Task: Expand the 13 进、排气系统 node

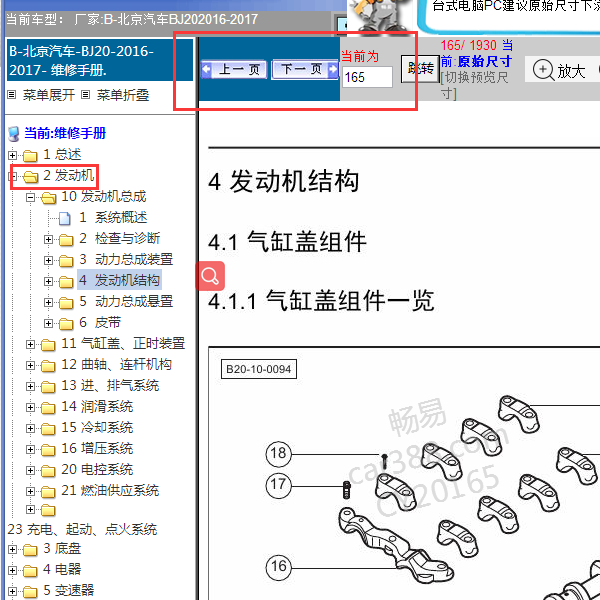Action: pyautogui.click(x=30, y=386)
